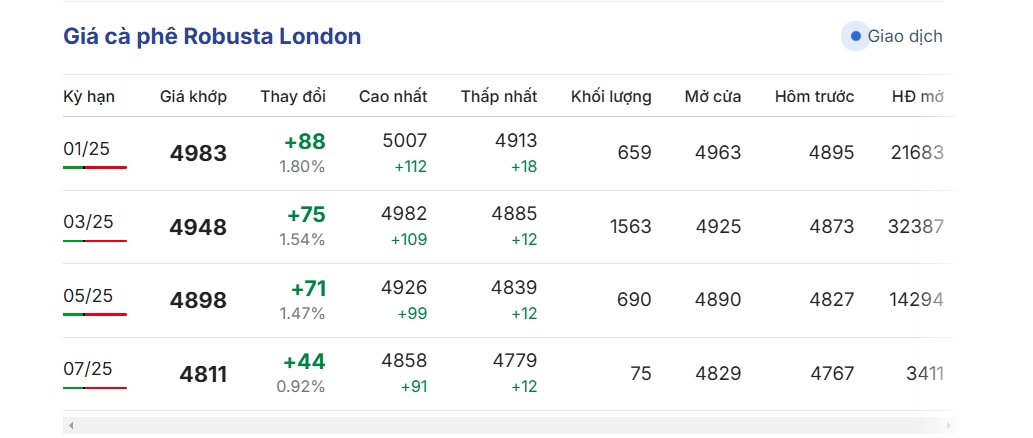1033x438 pixels.
Task: Click the Giao dịch status label
Action: (x=905, y=36)
